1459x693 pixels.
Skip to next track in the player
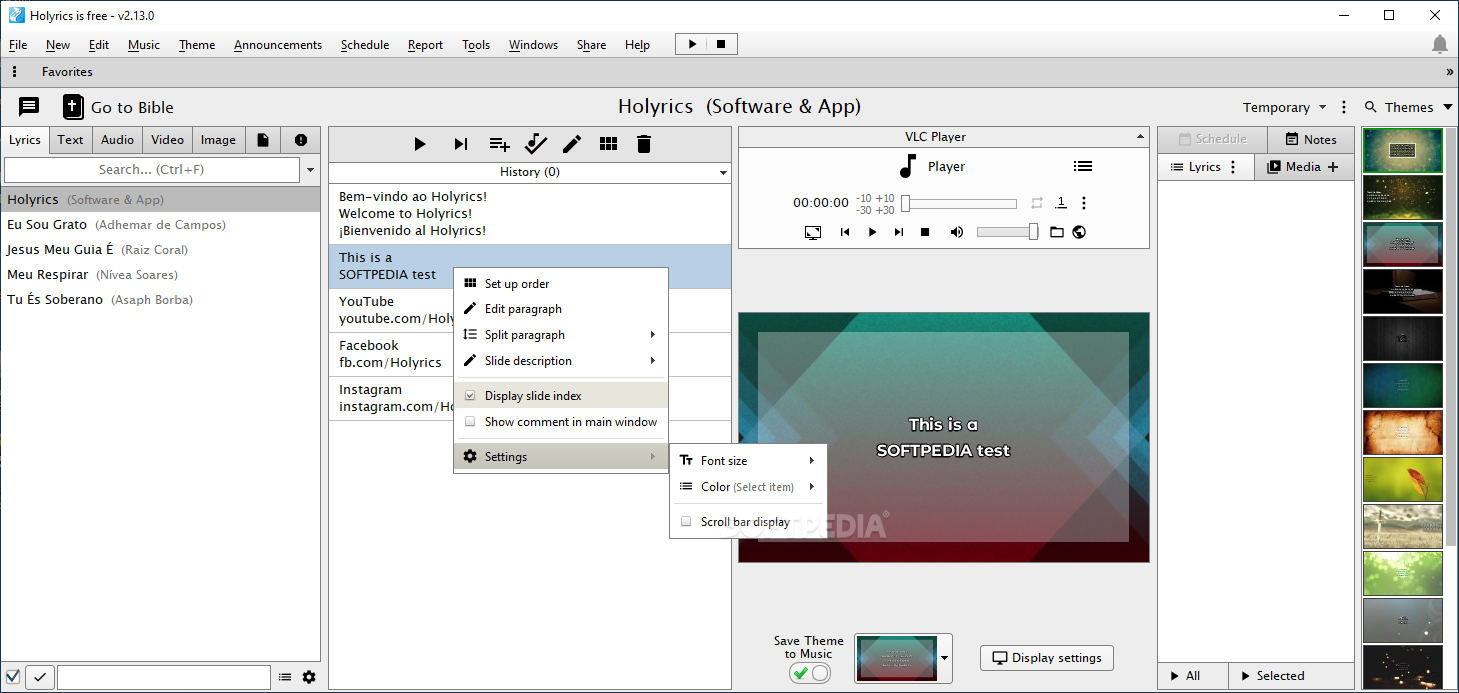899,232
